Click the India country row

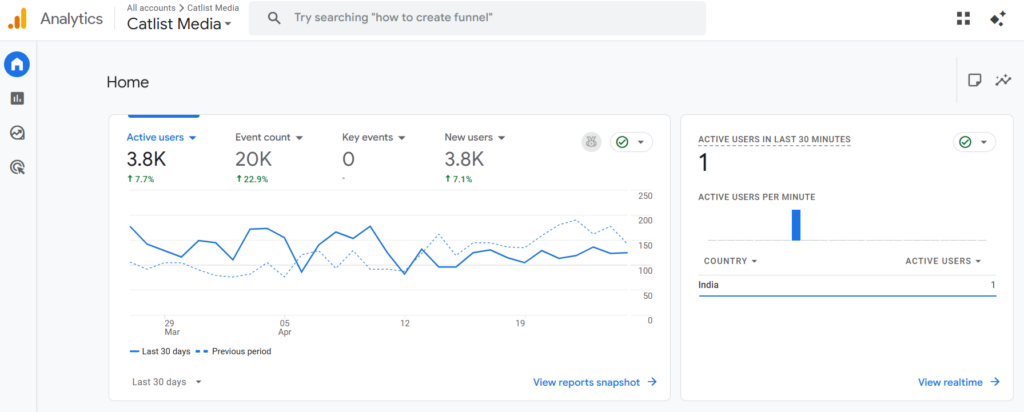[x=847, y=285]
